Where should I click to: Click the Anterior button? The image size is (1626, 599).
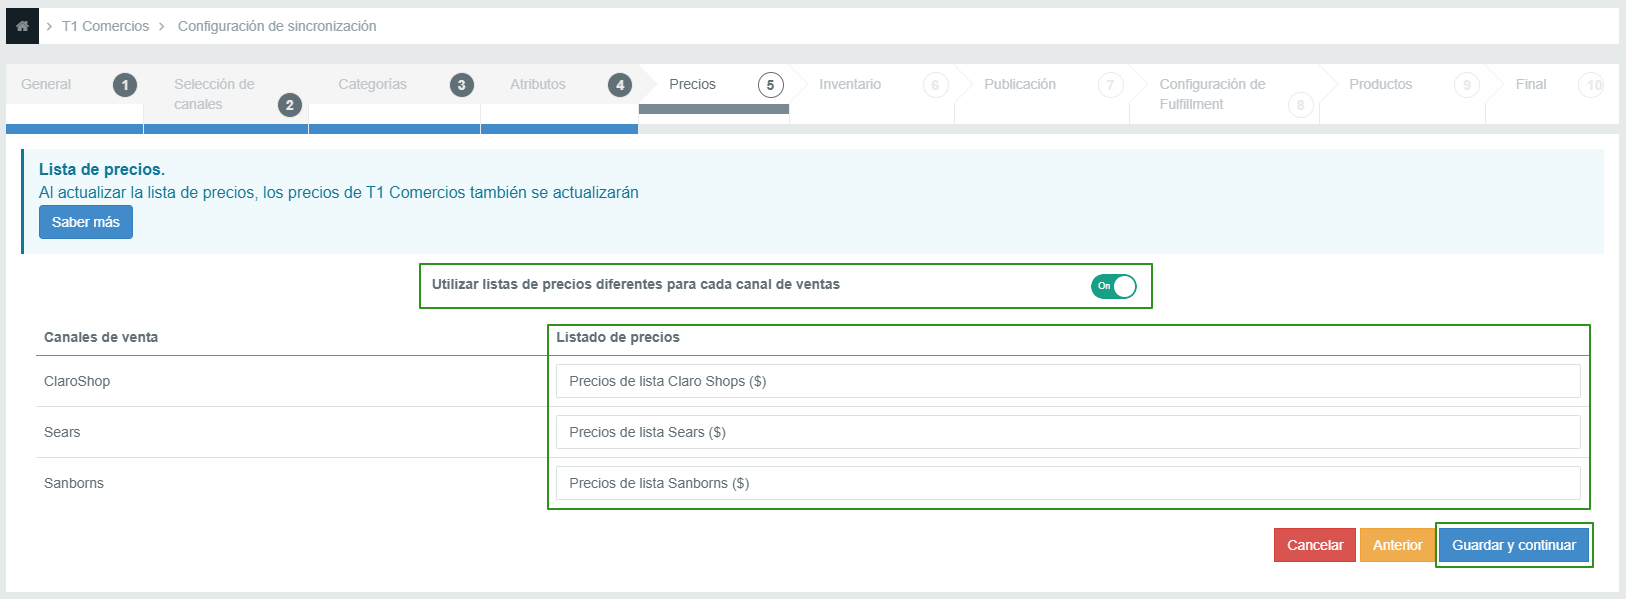pyautogui.click(x=1397, y=545)
